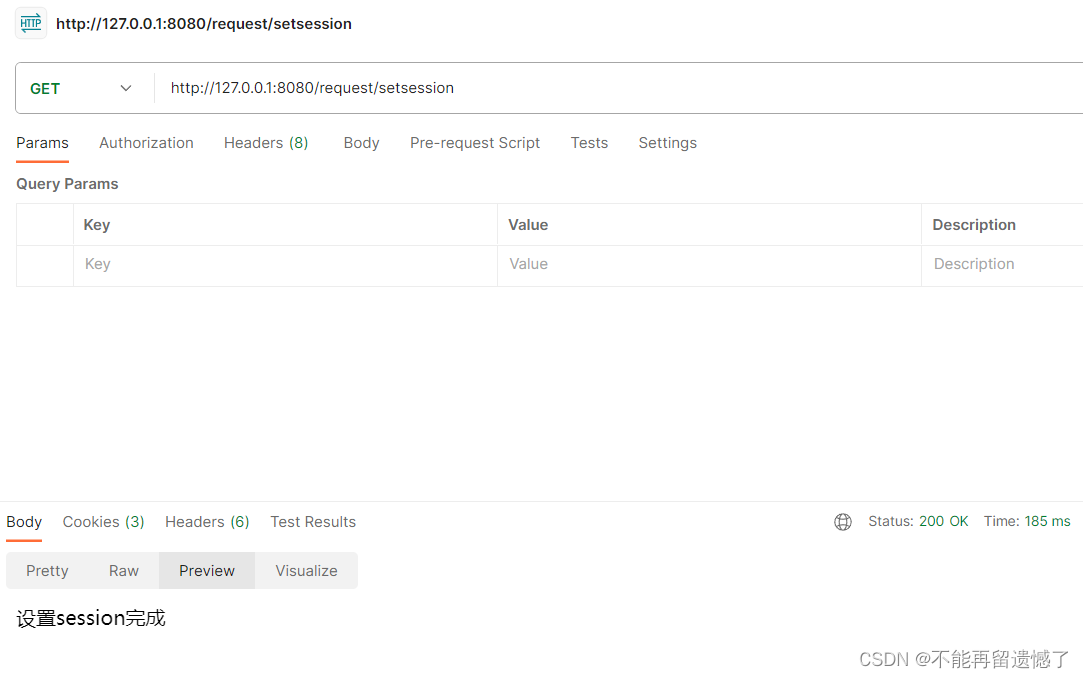Click the Query Params heading
Image resolution: width=1083 pixels, height=678 pixels.
(x=67, y=184)
